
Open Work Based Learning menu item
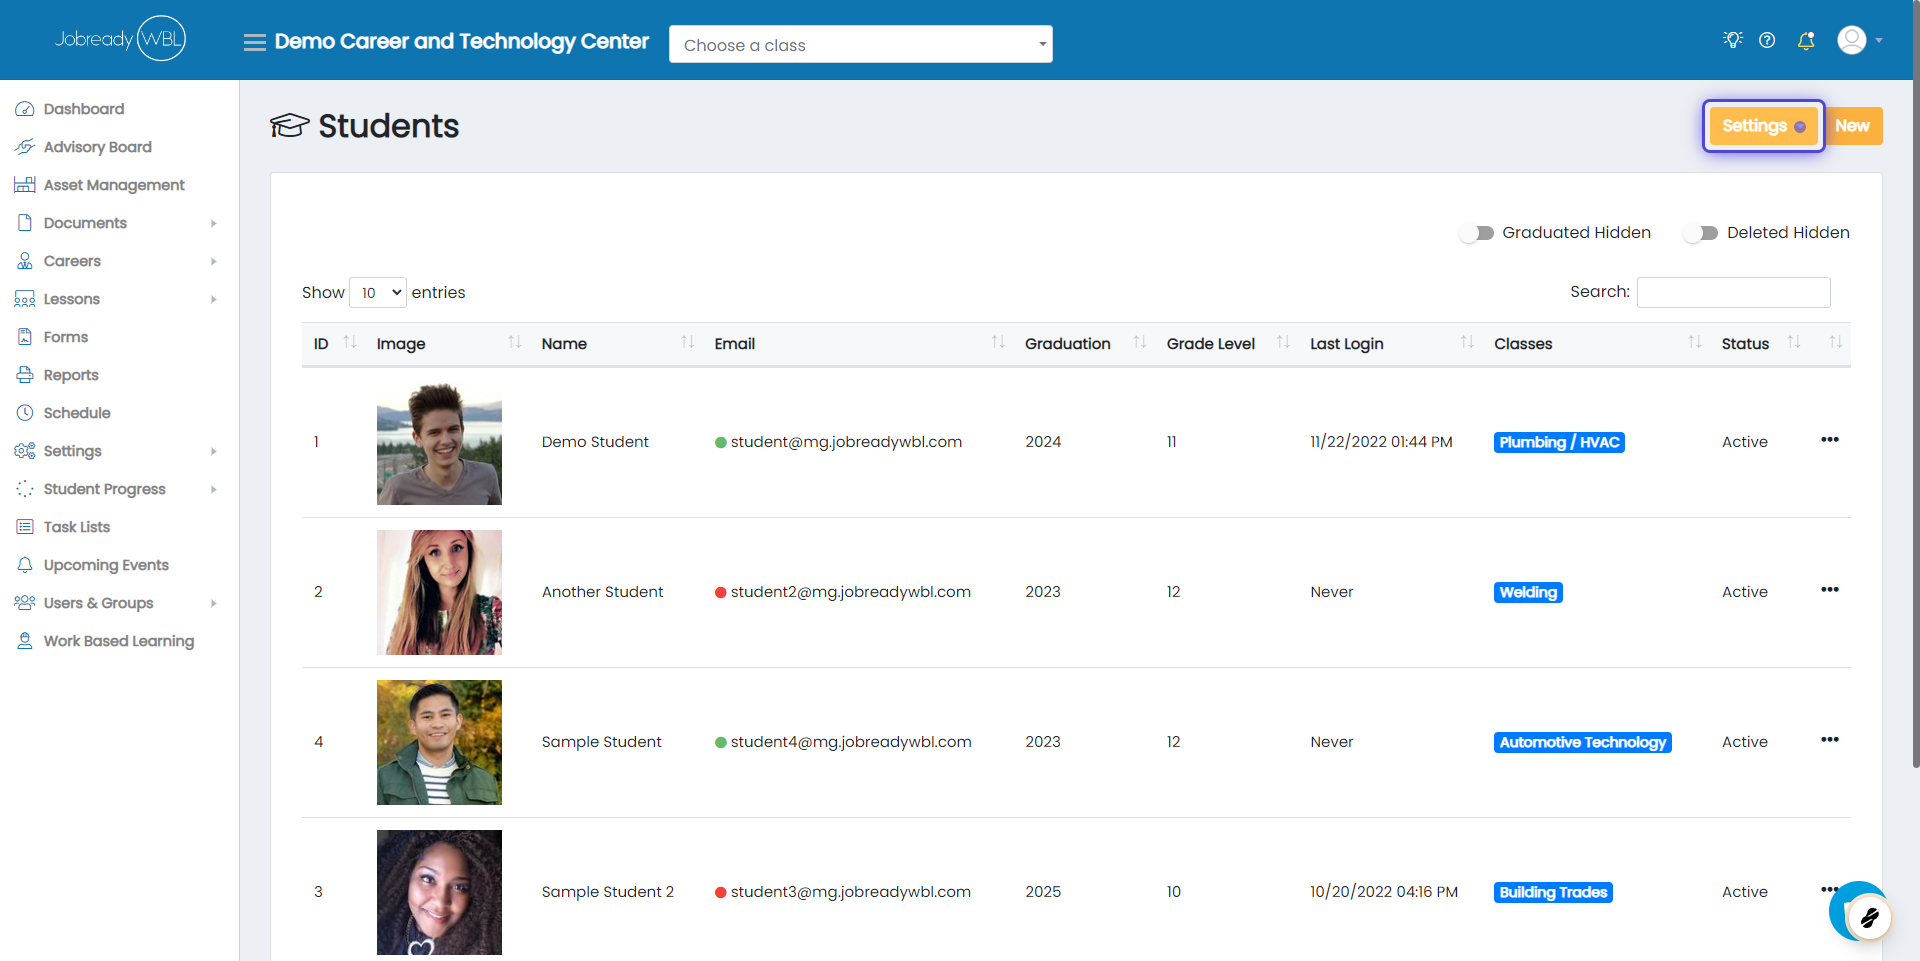pos(119,641)
